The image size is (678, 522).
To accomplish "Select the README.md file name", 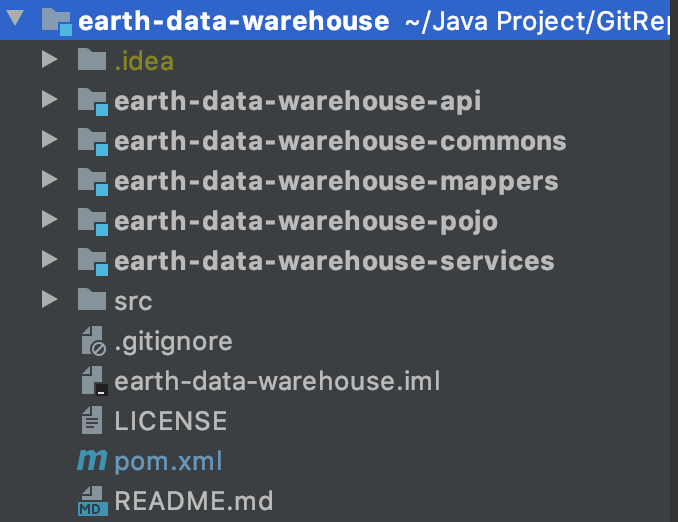I will point(194,501).
